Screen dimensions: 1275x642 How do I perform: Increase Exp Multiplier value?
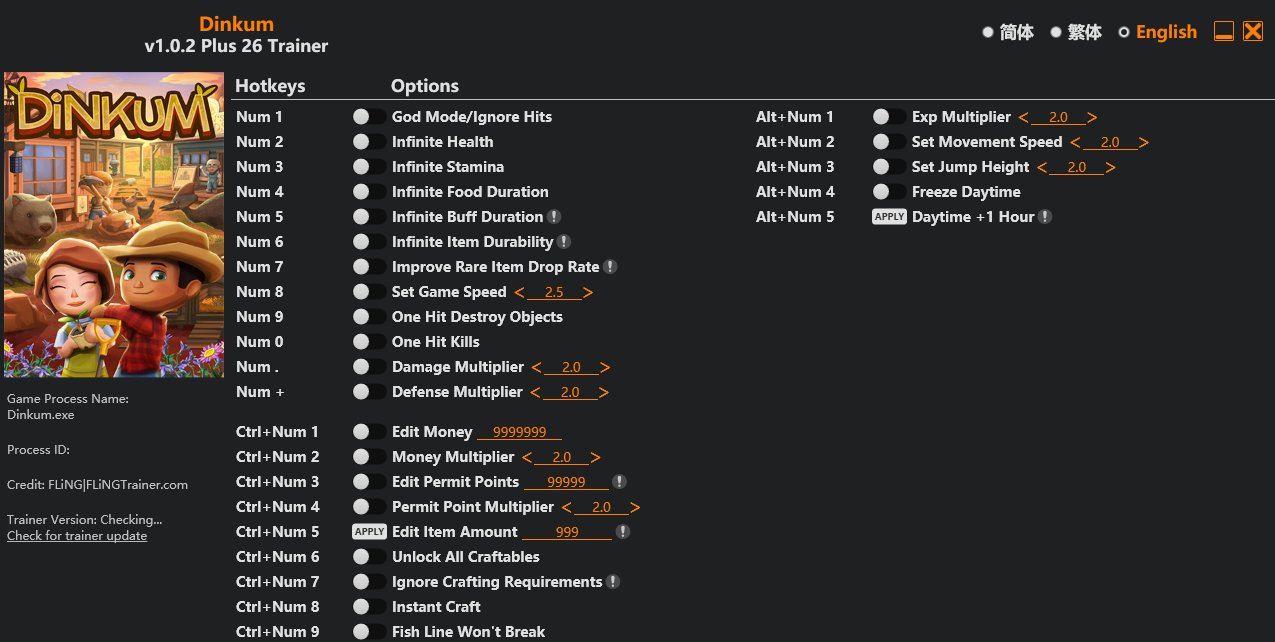1092,118
